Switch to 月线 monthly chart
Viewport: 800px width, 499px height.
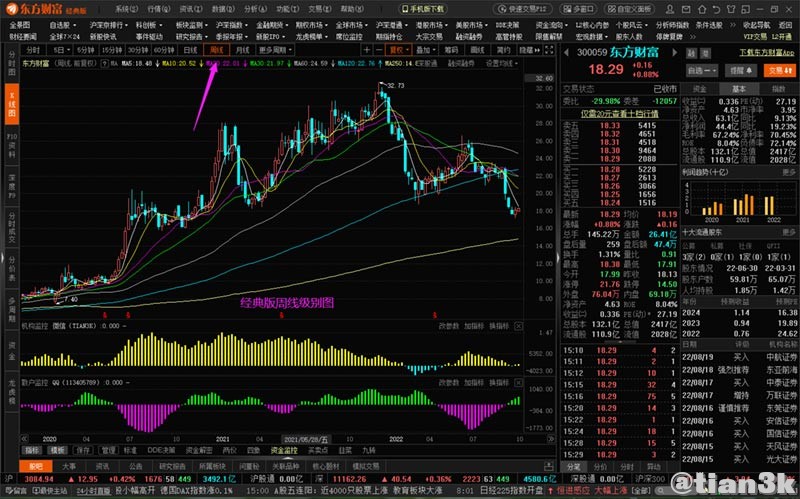click(242, 49)
